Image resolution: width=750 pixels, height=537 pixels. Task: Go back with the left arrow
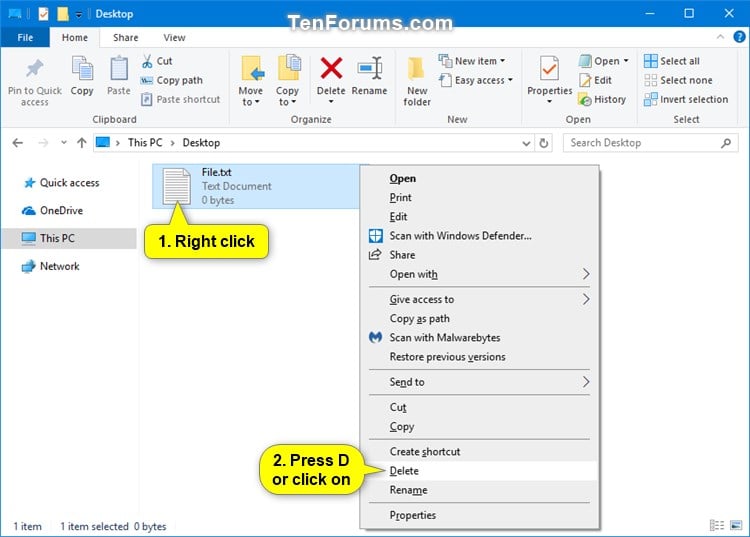tap(18, 142)
